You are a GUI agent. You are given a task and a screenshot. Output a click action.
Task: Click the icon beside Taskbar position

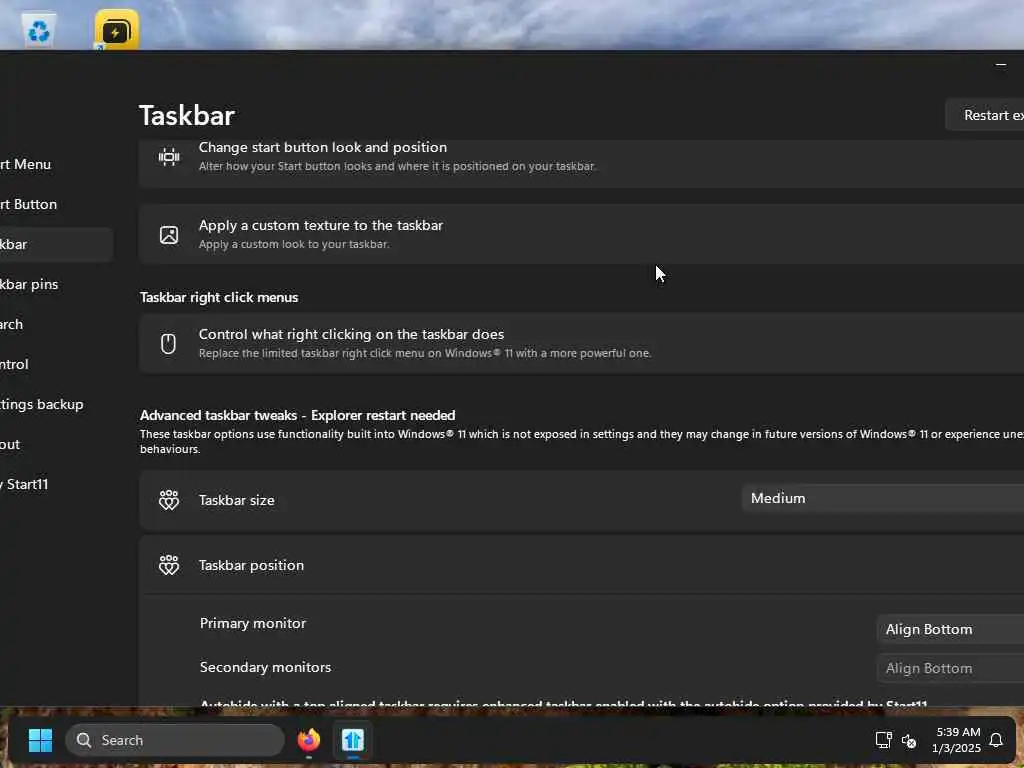point(169,565)
